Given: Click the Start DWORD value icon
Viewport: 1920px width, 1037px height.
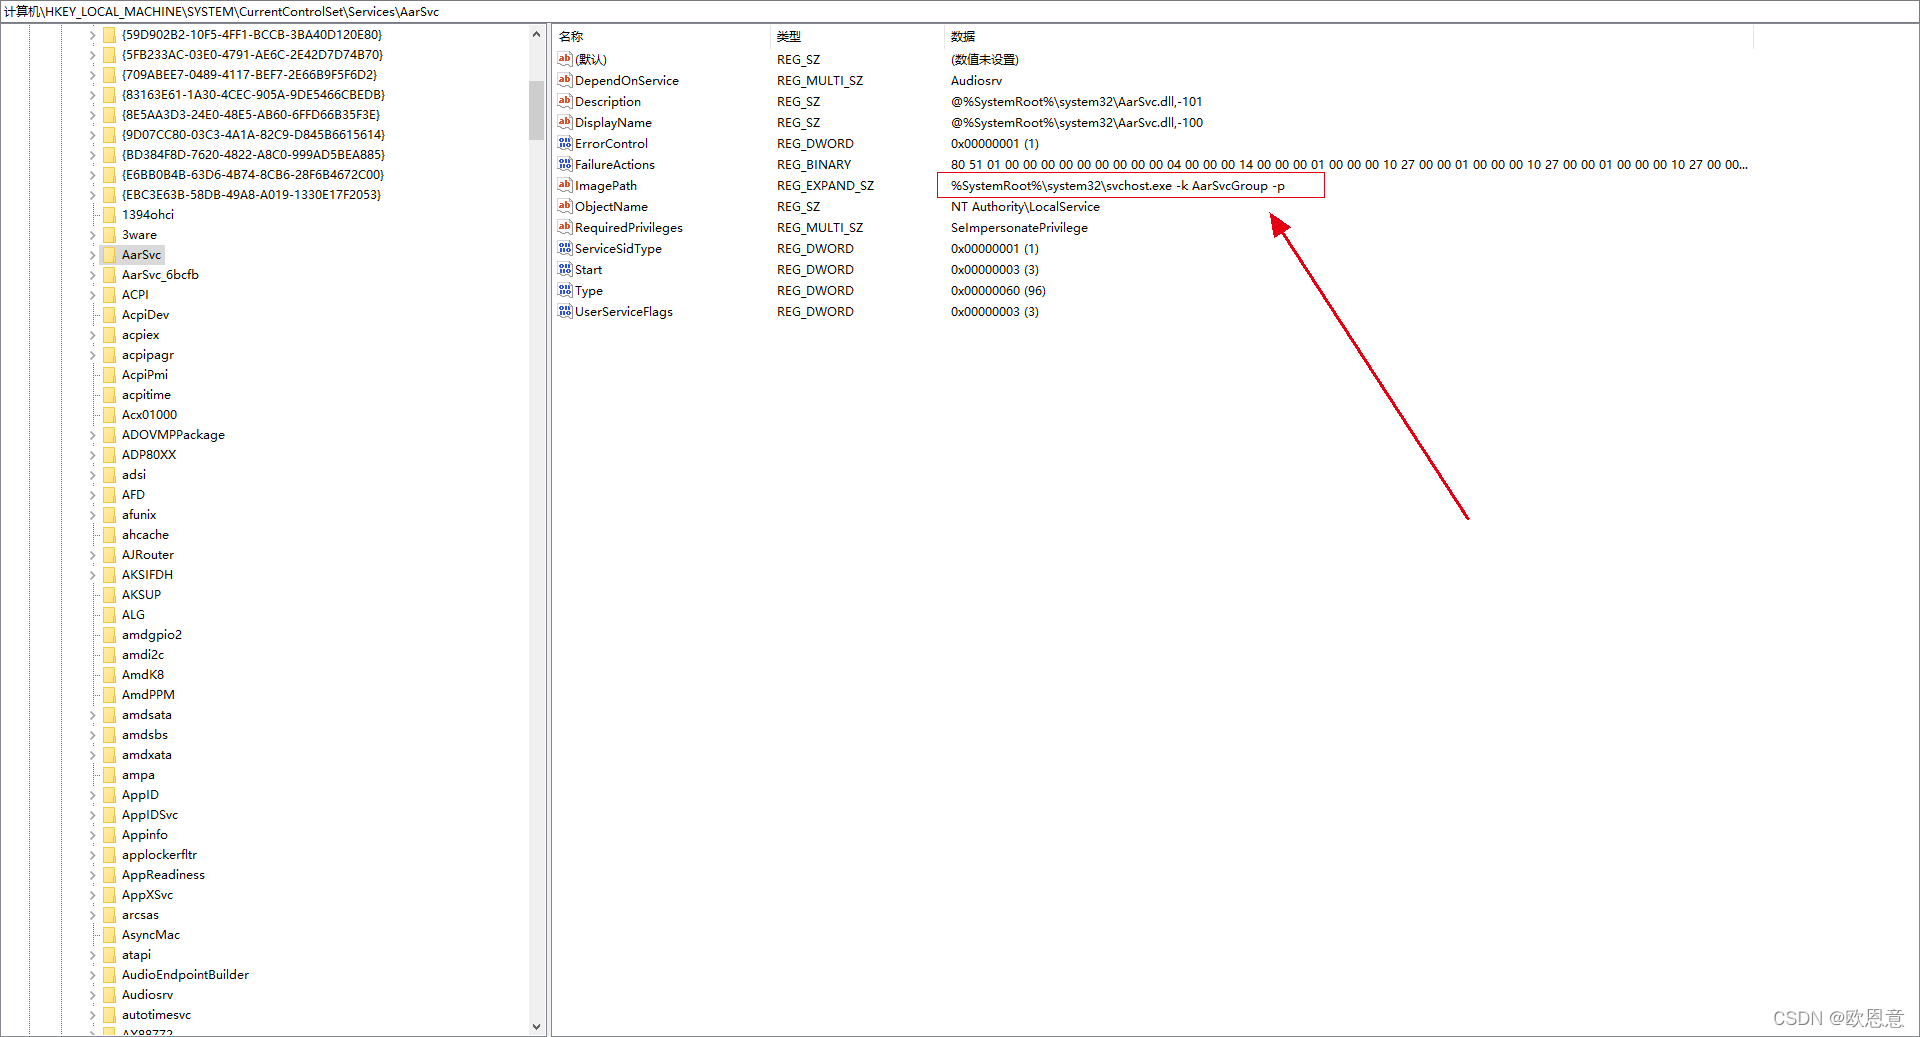Looking at the screenshot, I should click(x=565, y=269).
